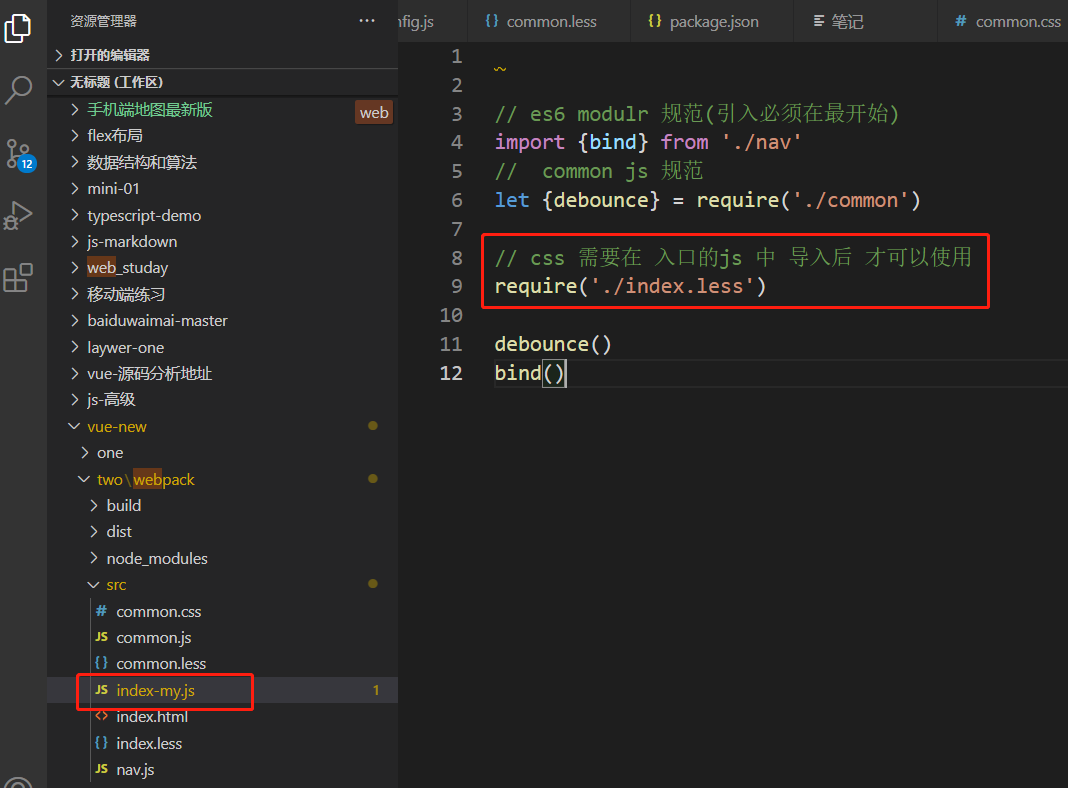This screenshot has height=788, width=1068.
Task: Click the 资源管理器 panel title
Action: coord(104,21)
